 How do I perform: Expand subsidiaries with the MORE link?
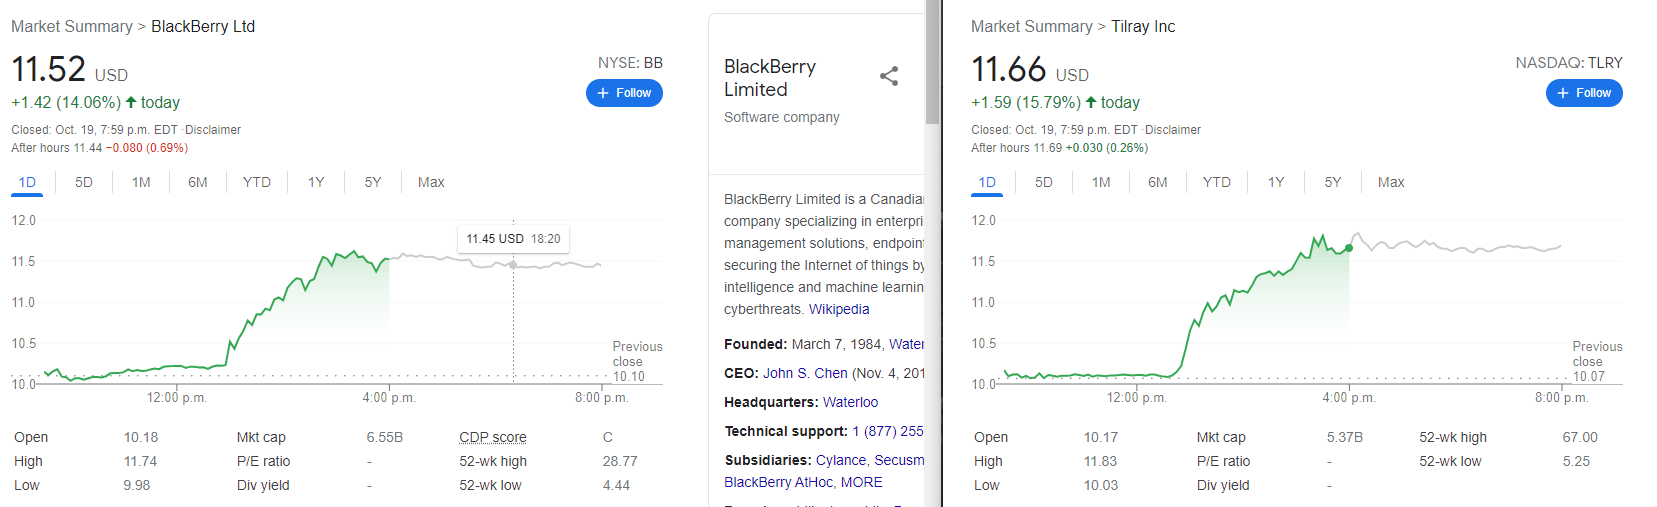(862, 482)
